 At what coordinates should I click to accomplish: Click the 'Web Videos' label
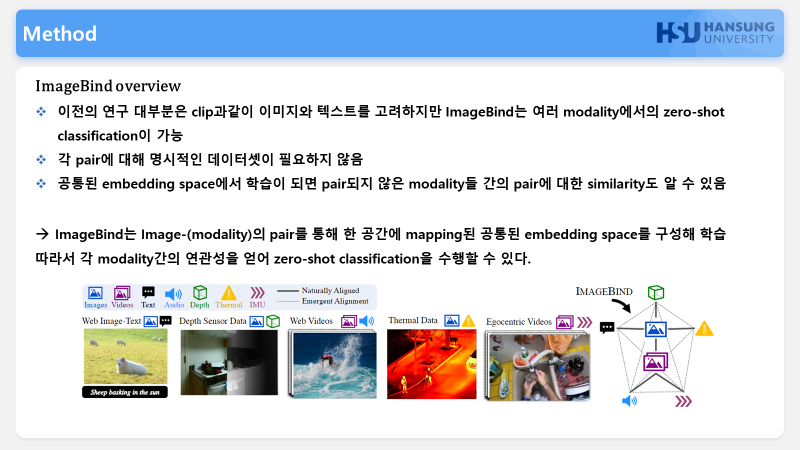point(311,321)
